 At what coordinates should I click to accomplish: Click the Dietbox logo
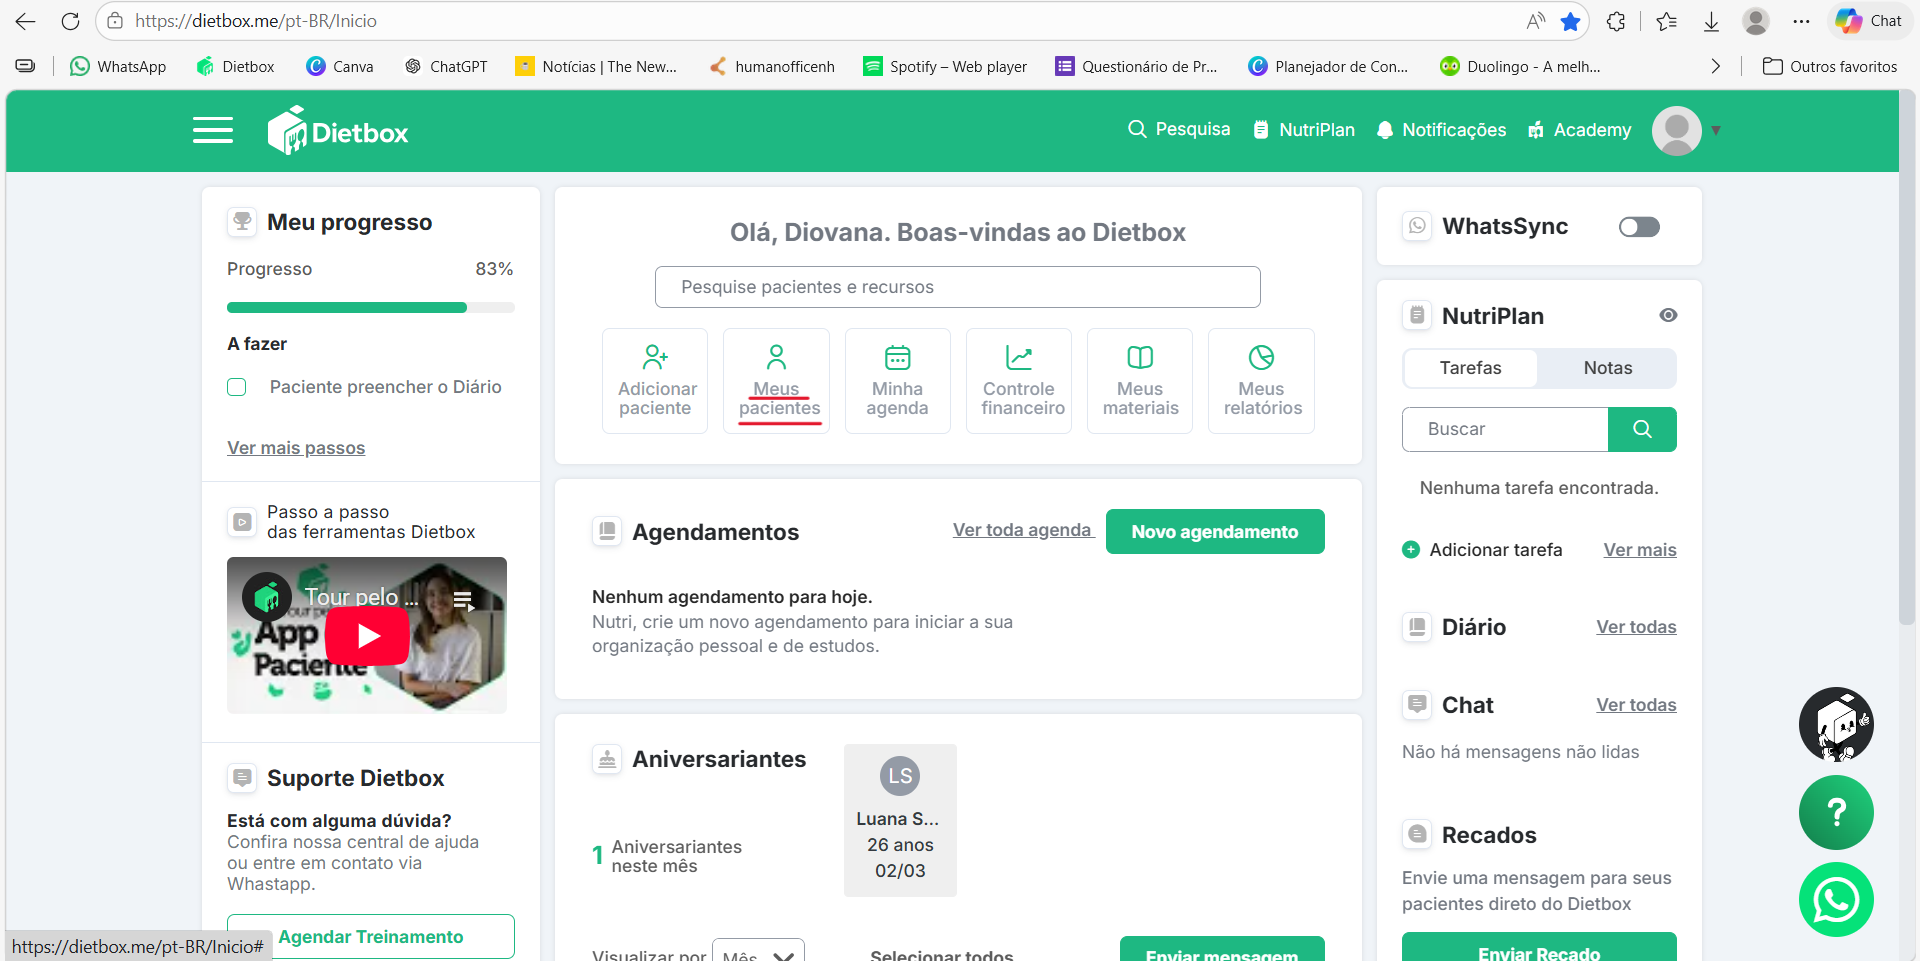(338, 131)
